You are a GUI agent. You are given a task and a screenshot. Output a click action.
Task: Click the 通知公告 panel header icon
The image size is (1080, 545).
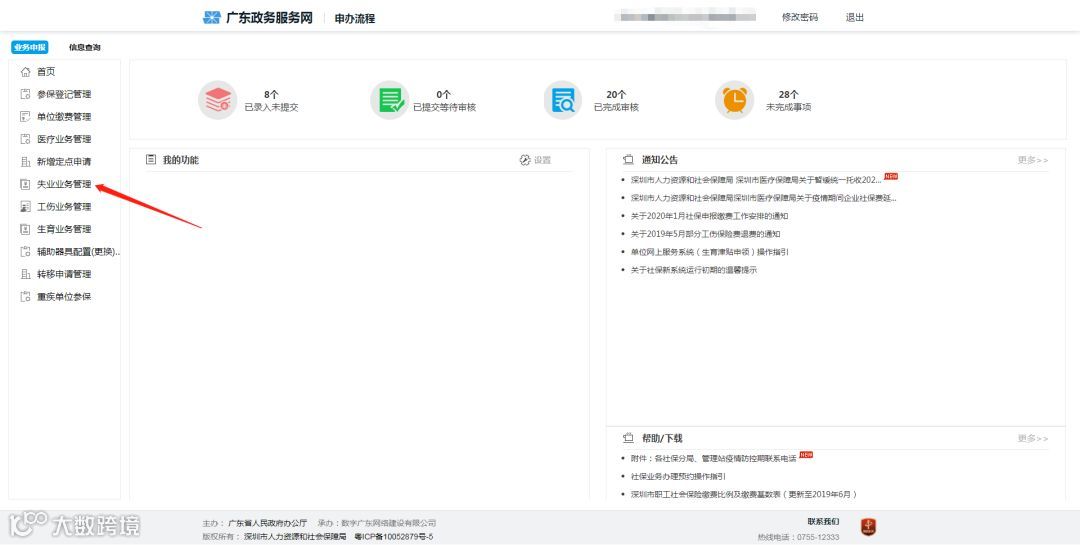(x=628, y=160)
